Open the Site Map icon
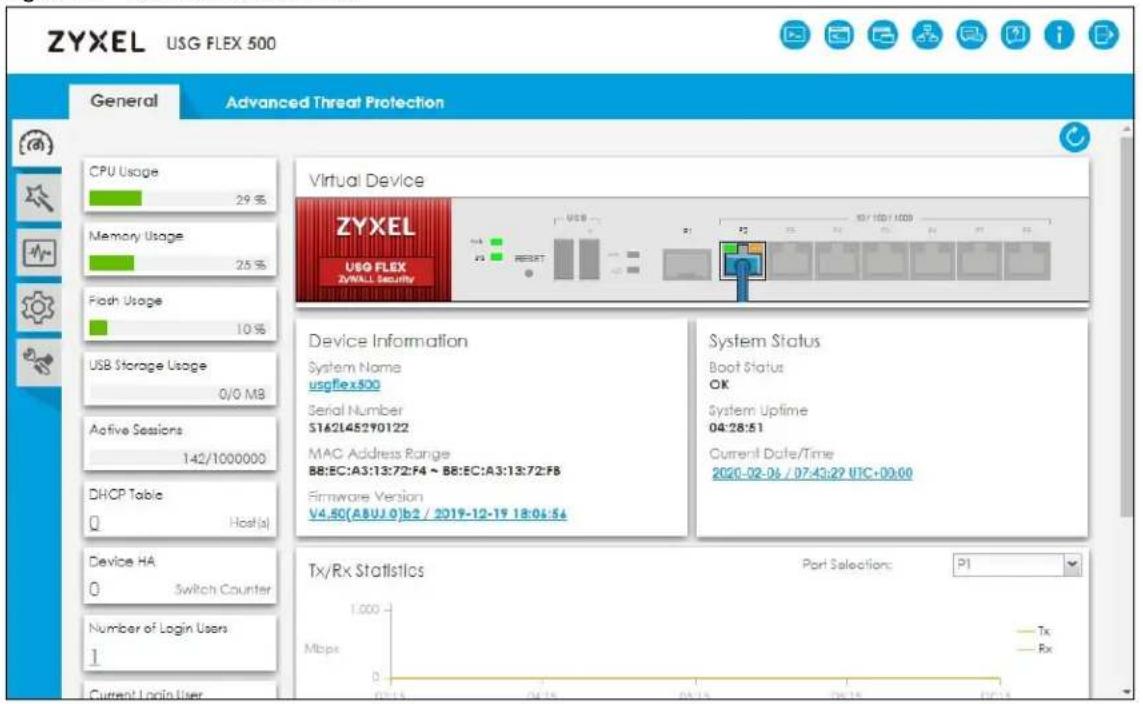 (x=927, y=34)
